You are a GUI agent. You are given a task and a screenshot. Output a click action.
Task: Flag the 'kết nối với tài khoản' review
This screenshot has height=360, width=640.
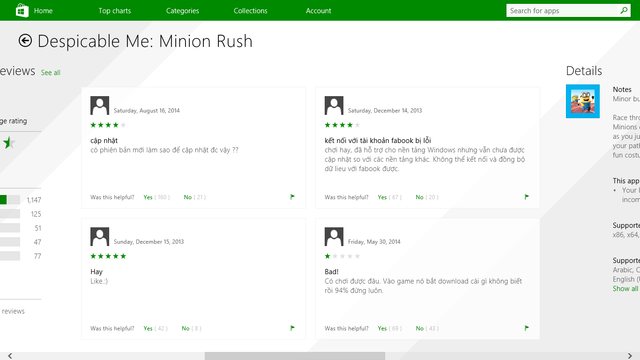click(x=527, y=197)
